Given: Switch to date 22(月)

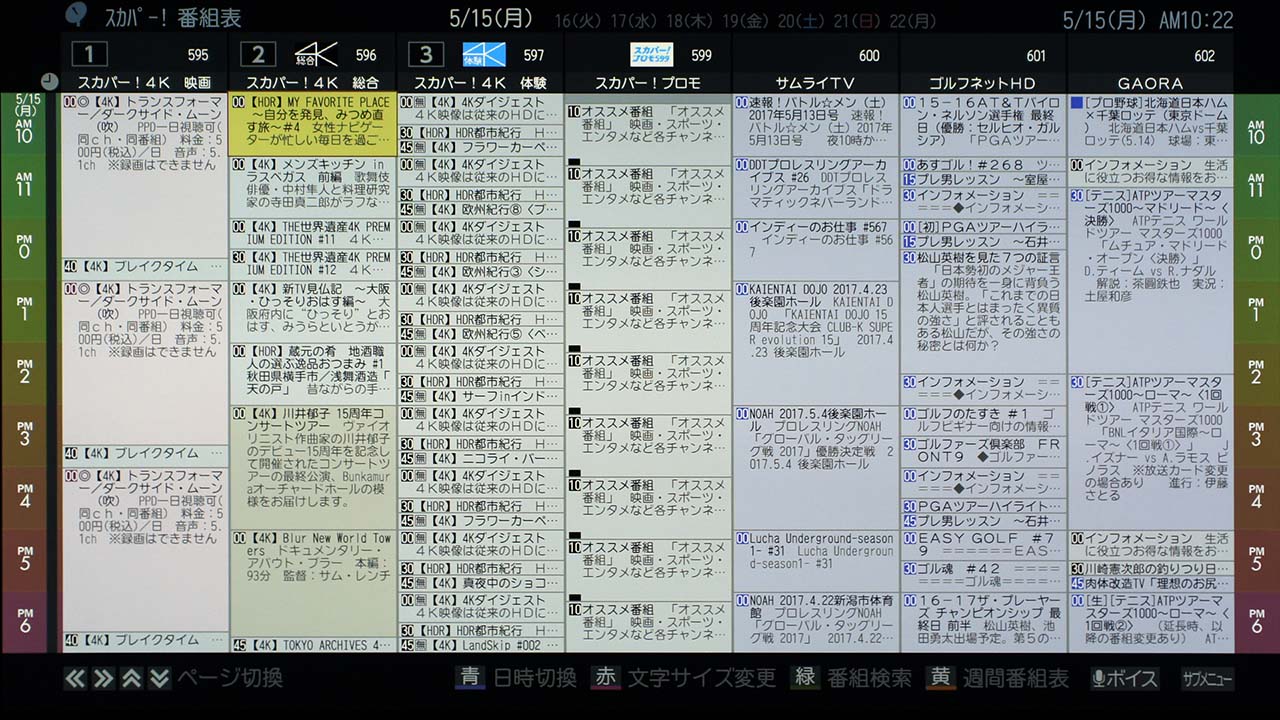Looking at the screenshot, I should 913,20.
